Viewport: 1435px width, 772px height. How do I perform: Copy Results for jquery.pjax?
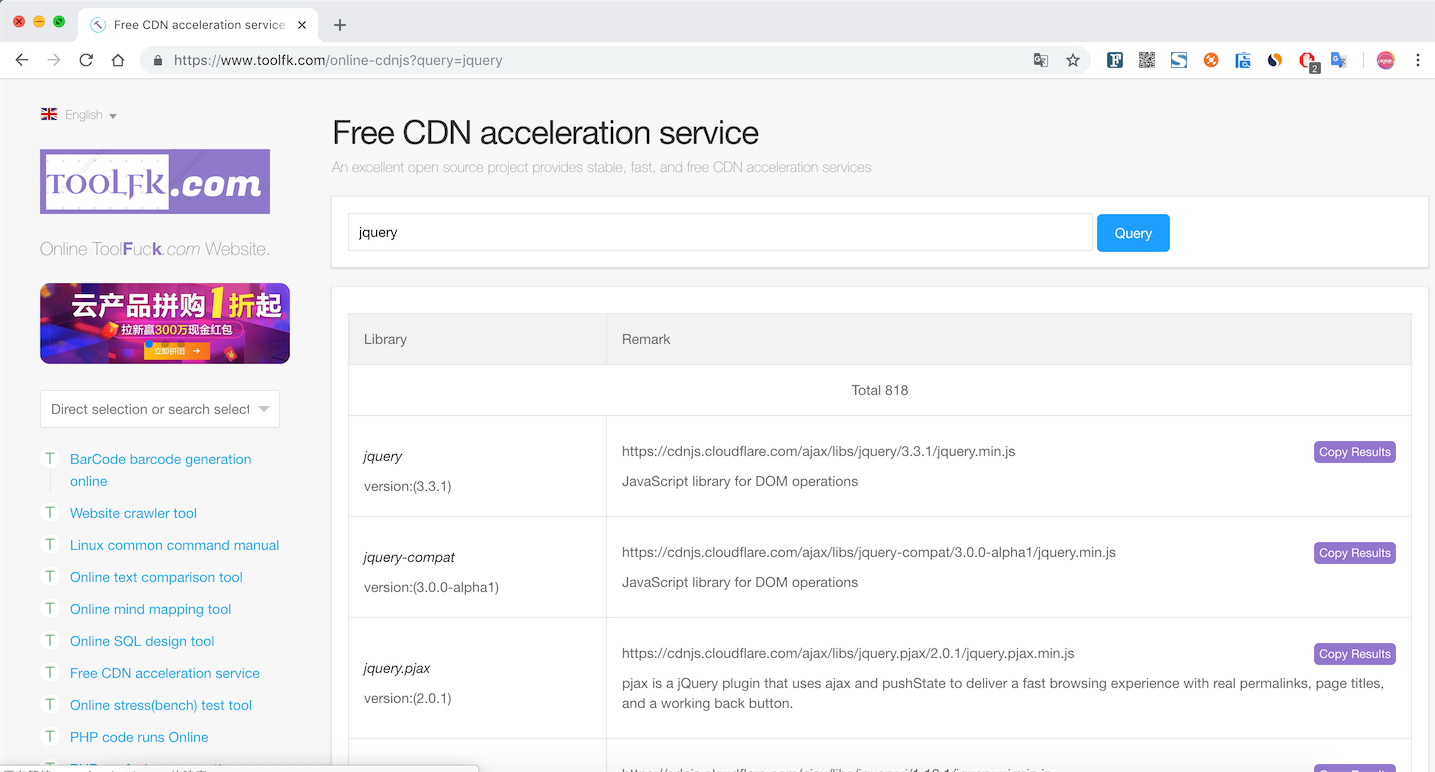point(1354,654)
